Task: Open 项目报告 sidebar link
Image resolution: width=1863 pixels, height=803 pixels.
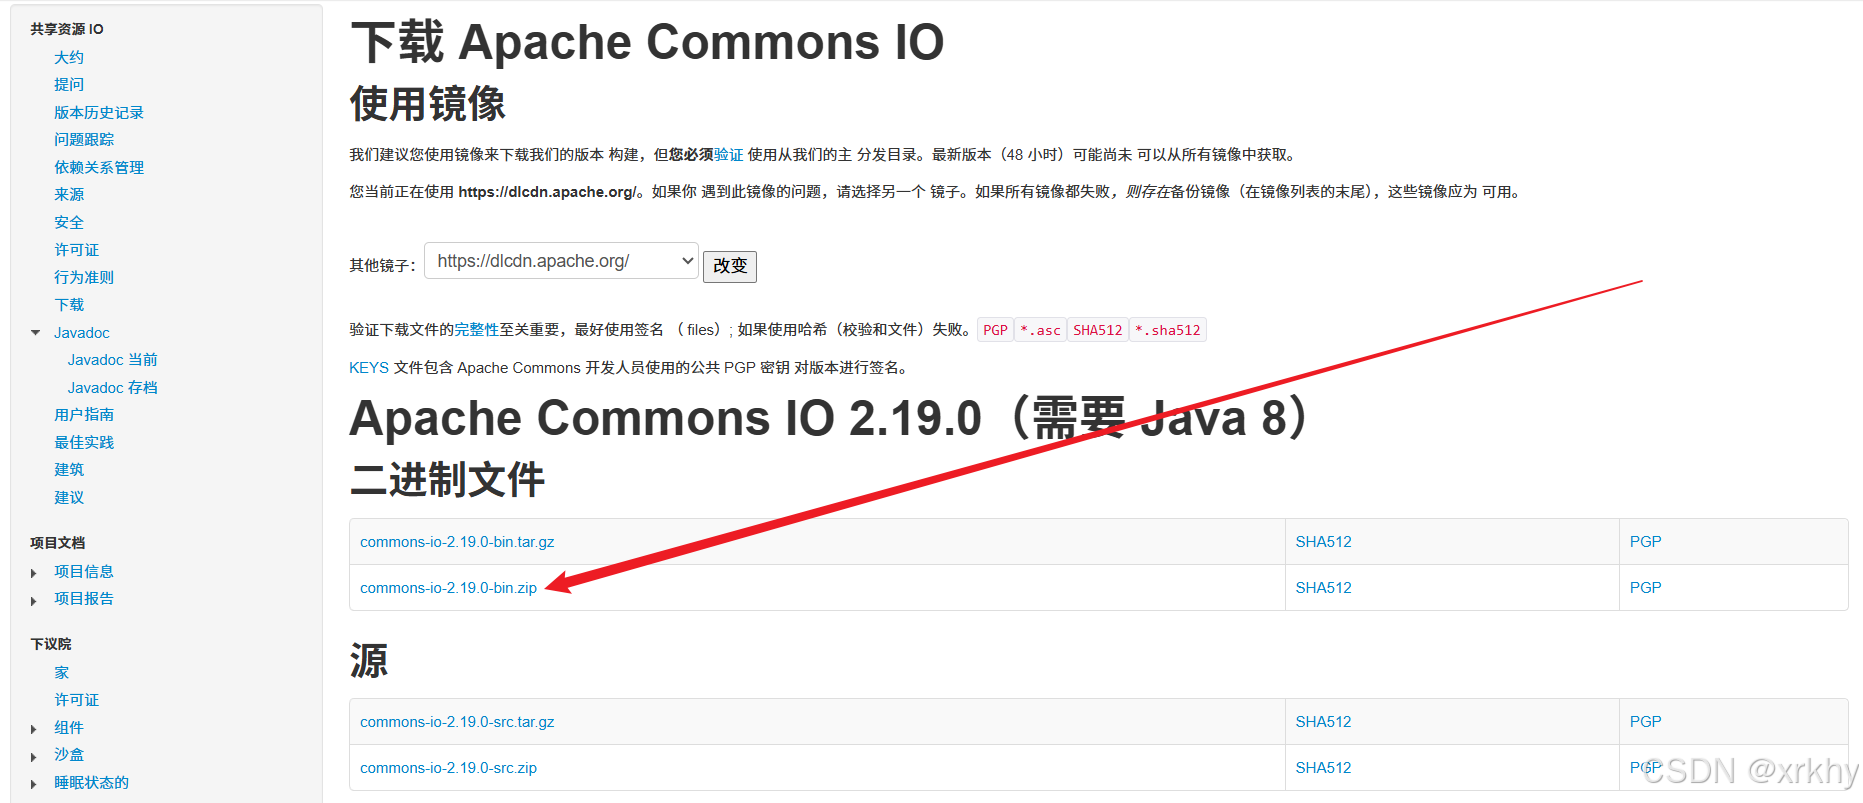Action: 84,599
